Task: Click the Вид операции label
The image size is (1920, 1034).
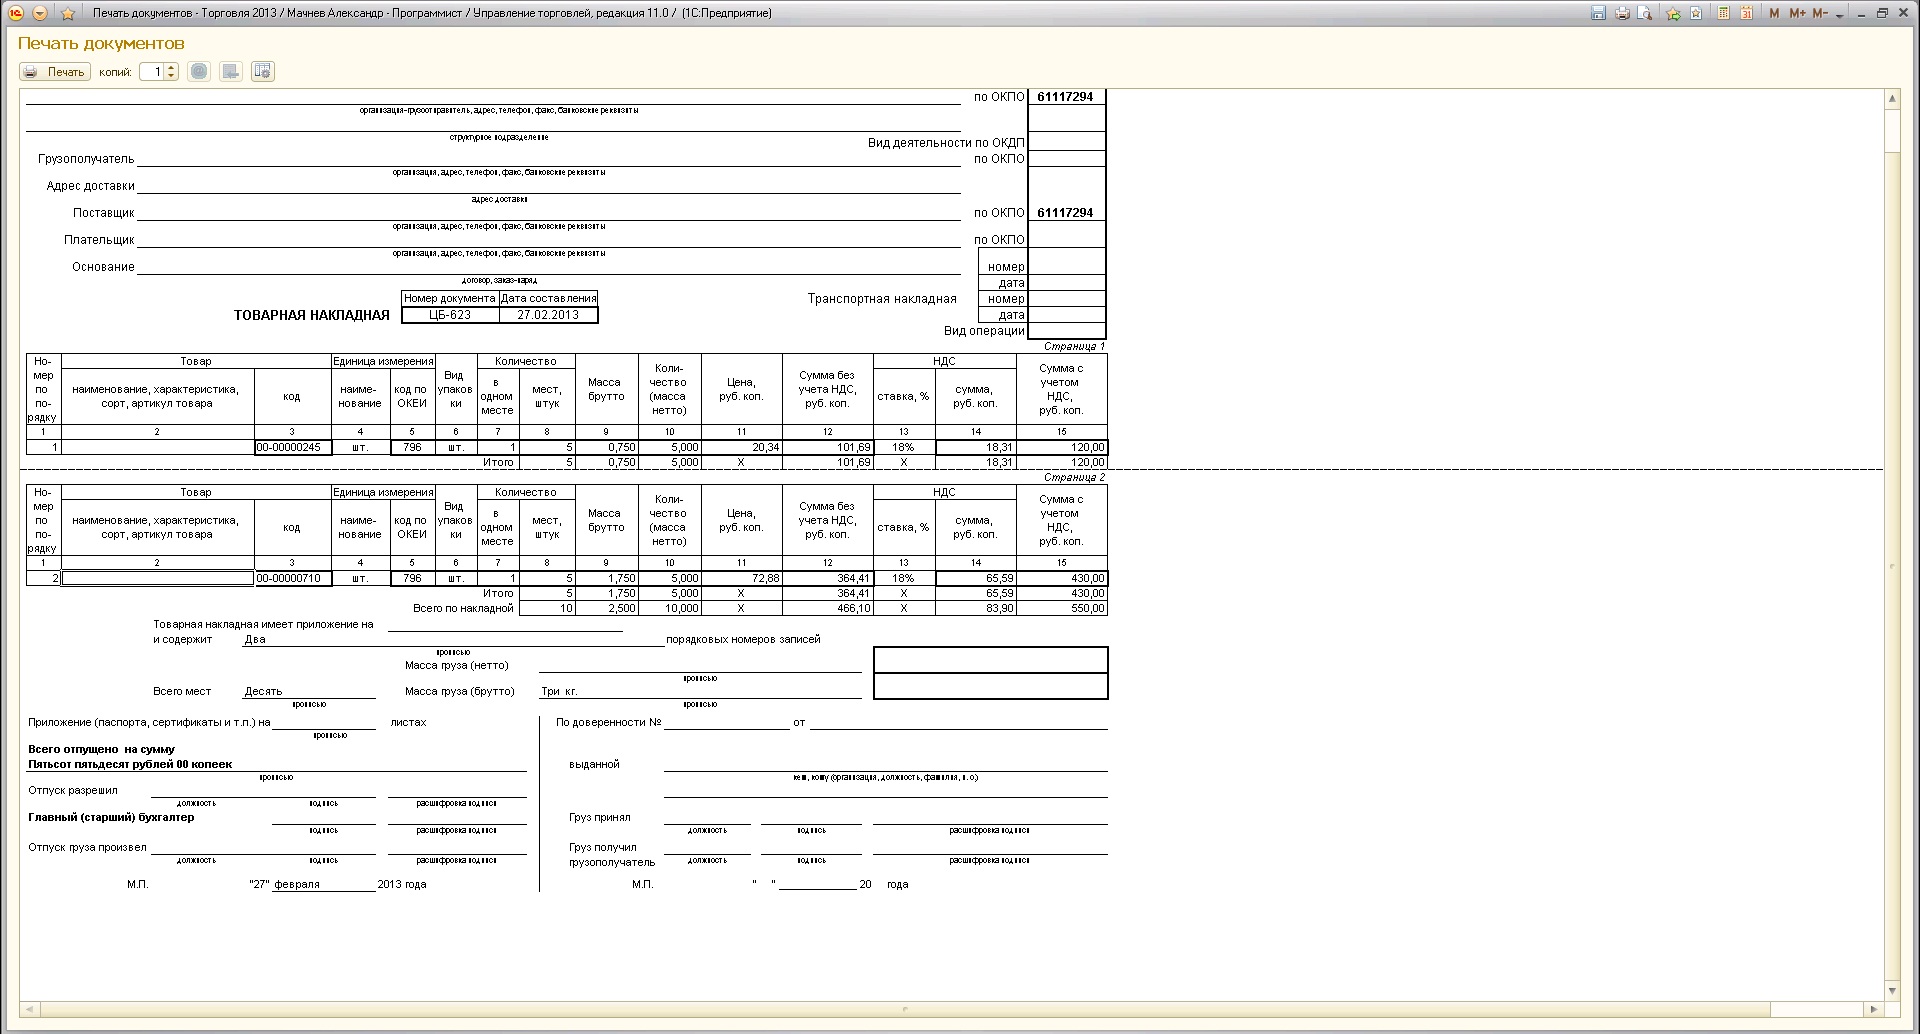Action: tap(984, 331)
